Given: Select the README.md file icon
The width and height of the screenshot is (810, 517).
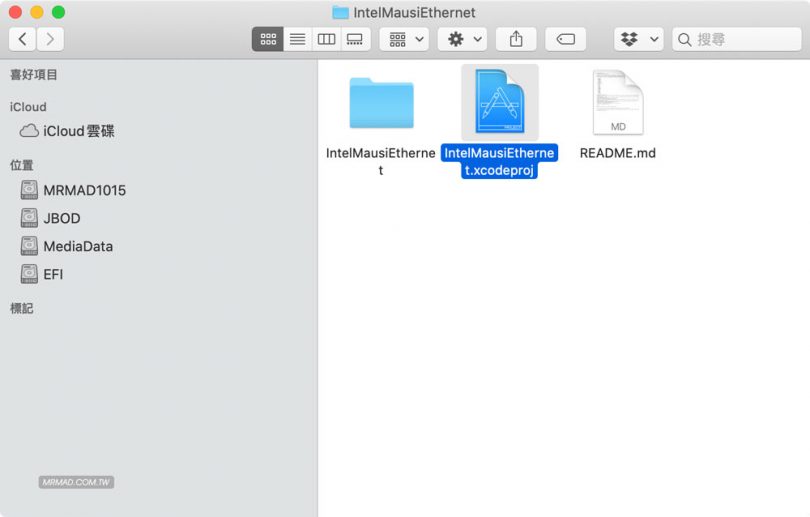Looking at the screenshot, I should [x=618, y=102].
